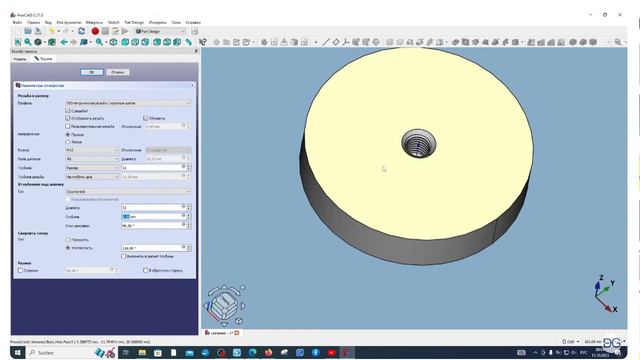Enable the 'Пользовательская резьба' checkbox
640x360 pixels.
(x=68, y=127)
